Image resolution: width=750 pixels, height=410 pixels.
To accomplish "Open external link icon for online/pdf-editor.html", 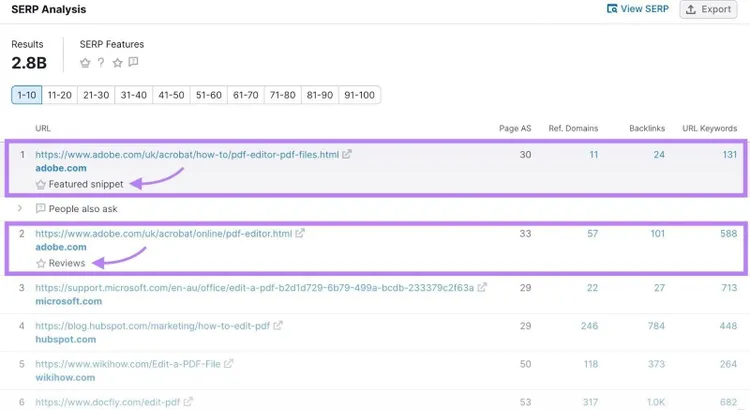I will click(x=300, y=233).
